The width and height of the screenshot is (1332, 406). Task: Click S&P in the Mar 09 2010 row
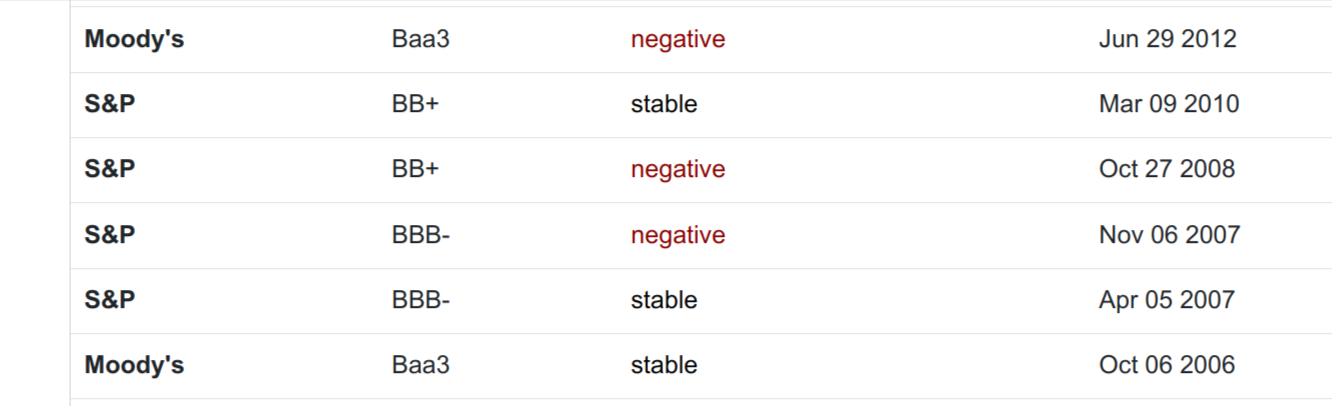click(110, 104)
